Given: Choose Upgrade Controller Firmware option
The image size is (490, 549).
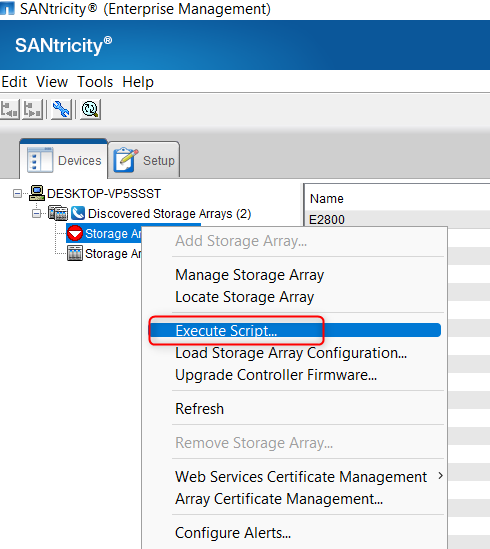Looking at the screenshot, I should coord(276,375).
